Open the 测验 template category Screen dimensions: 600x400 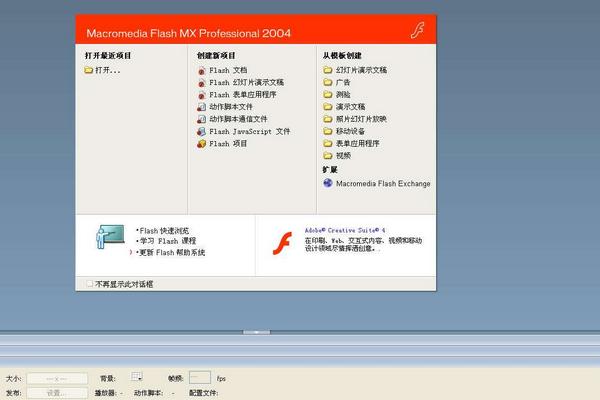pyautogui.click(x=343, y=95)
